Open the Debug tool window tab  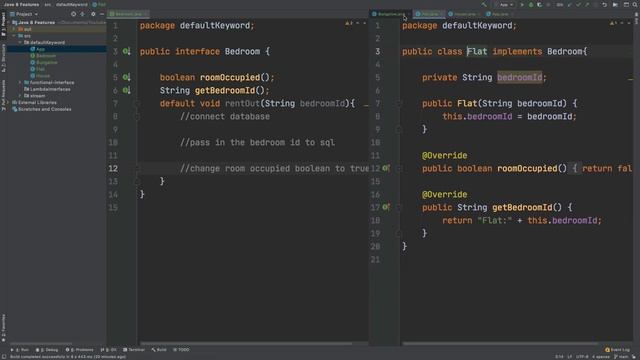pyautogui.click(x=47, y=350)
